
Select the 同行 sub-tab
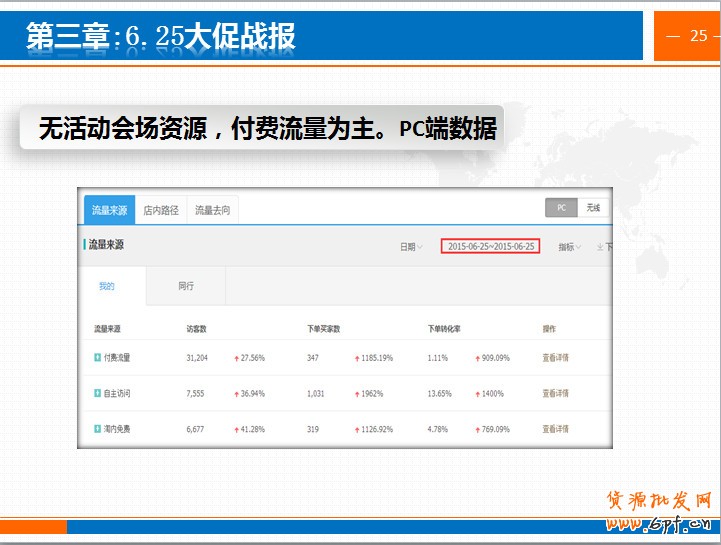pyautogui.click(x=186, y=286)
